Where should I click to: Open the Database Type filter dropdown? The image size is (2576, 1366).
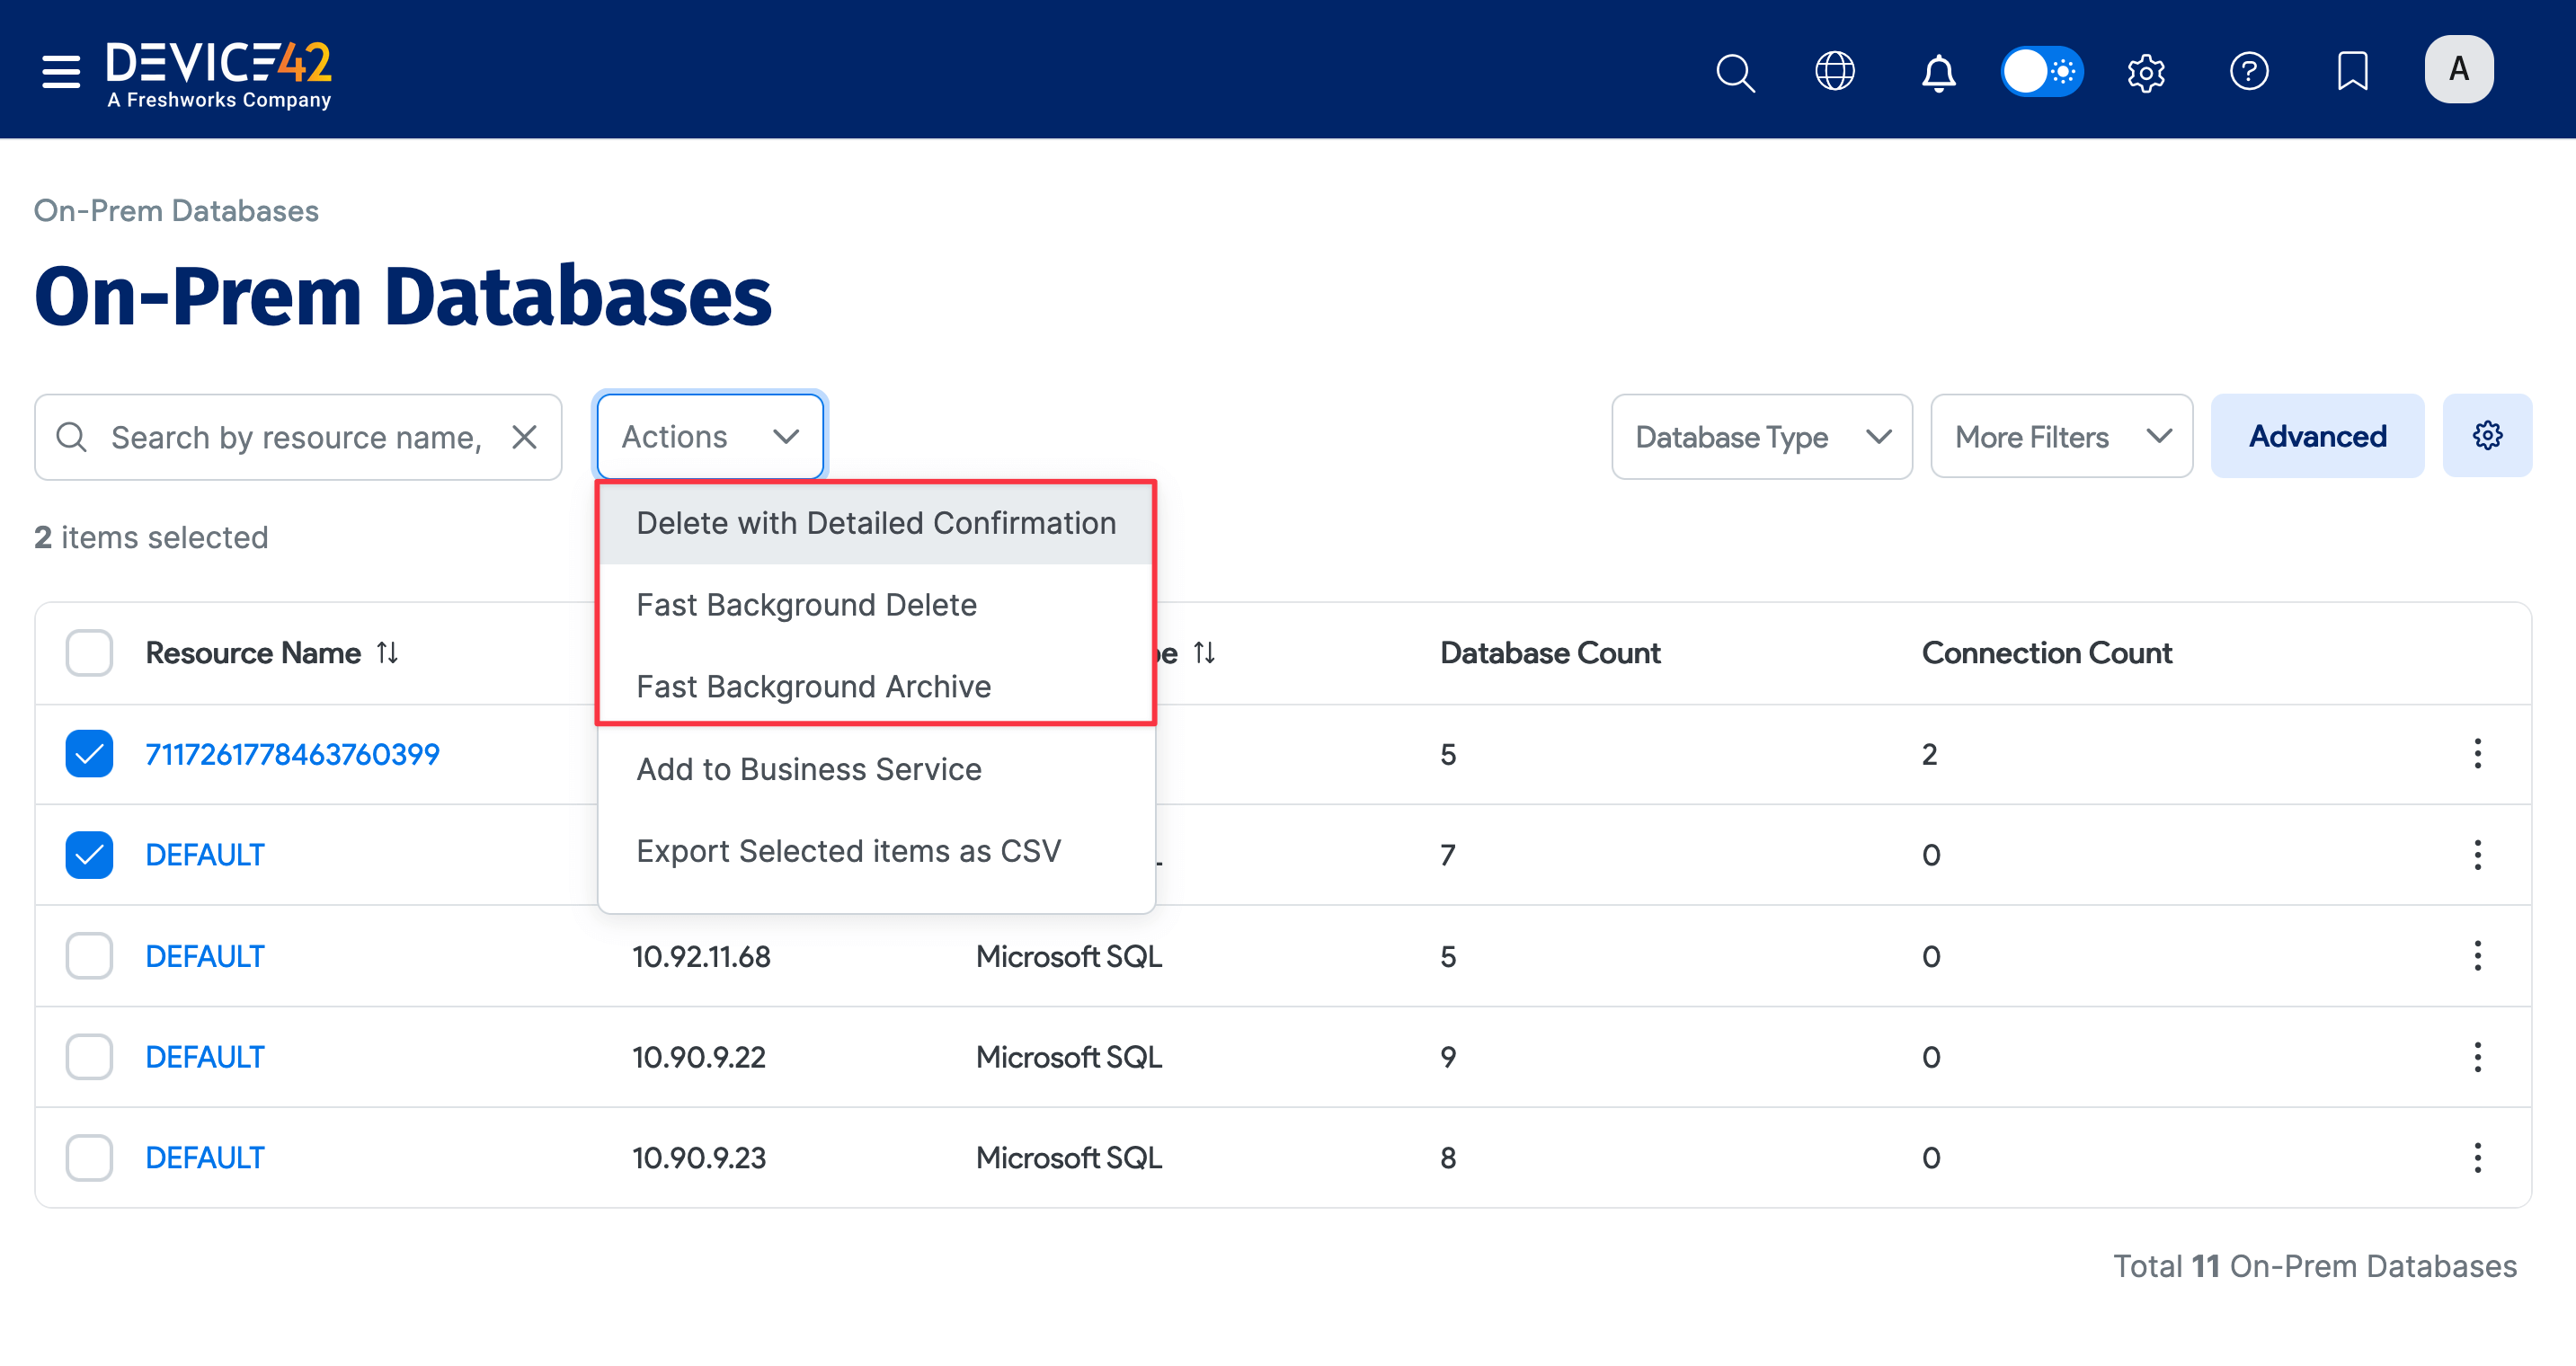[x=1761, y=436]
